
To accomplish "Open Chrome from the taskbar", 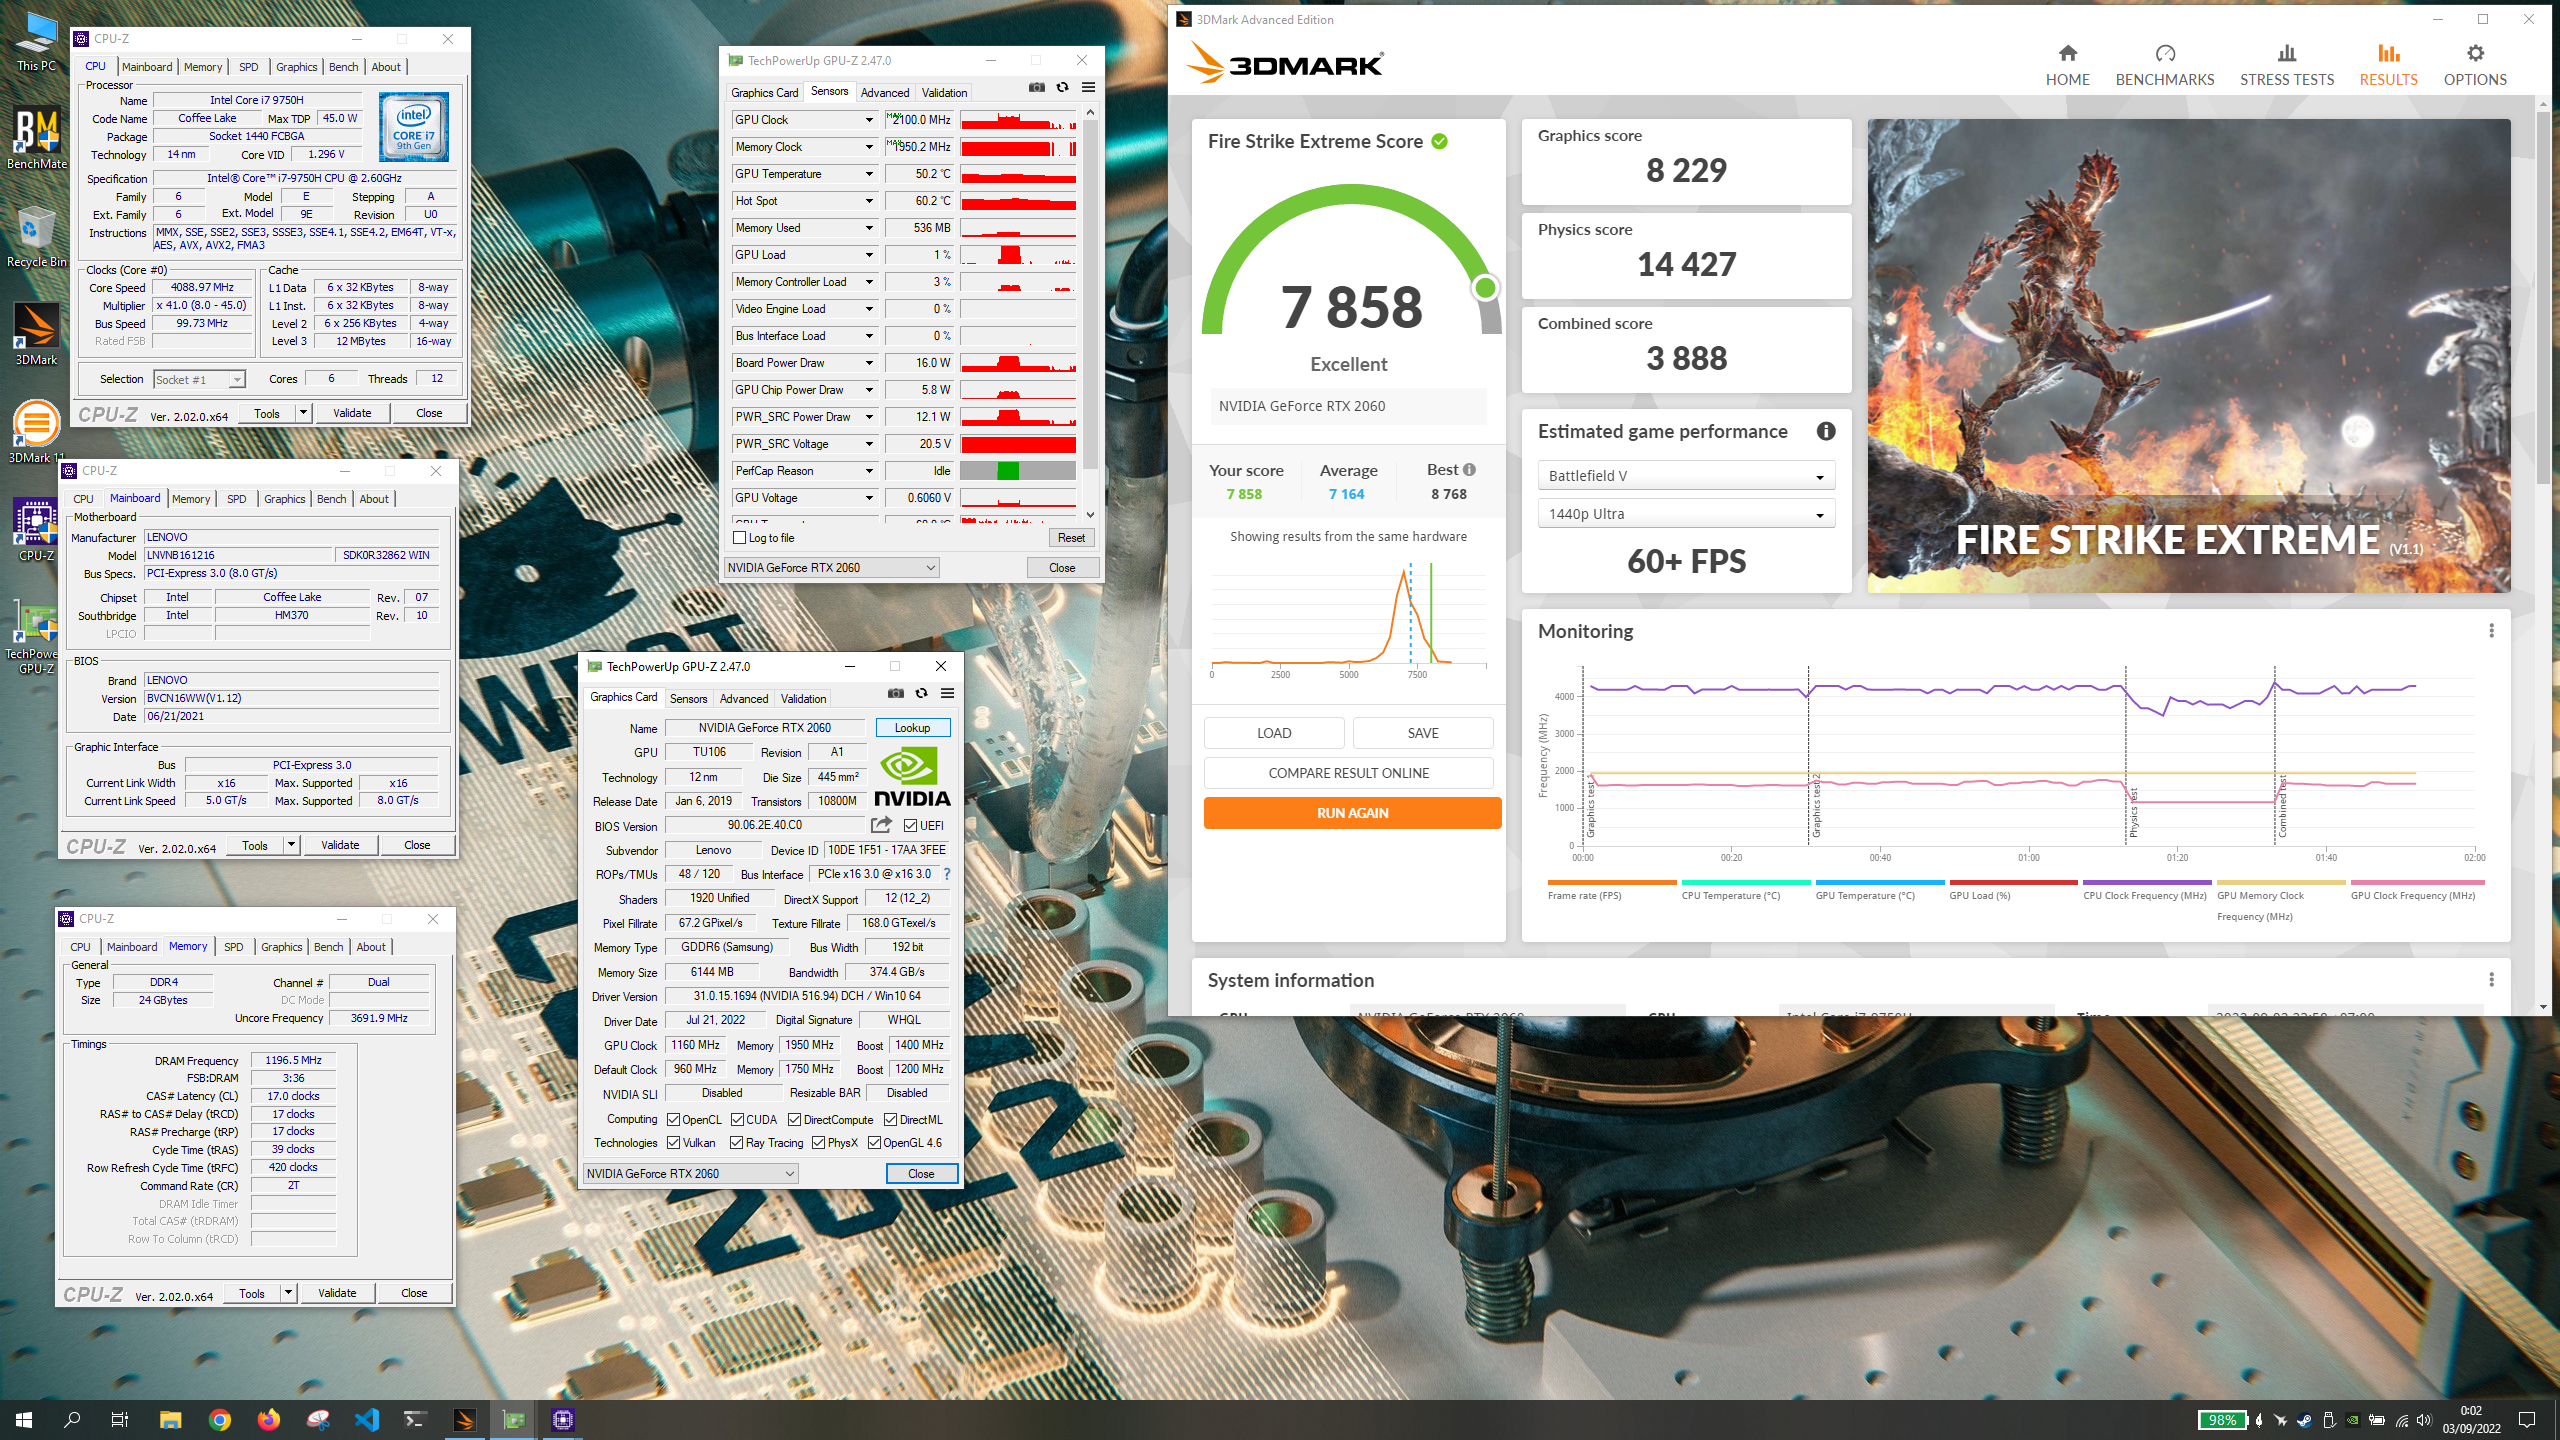I will [x=220, y=1420].
